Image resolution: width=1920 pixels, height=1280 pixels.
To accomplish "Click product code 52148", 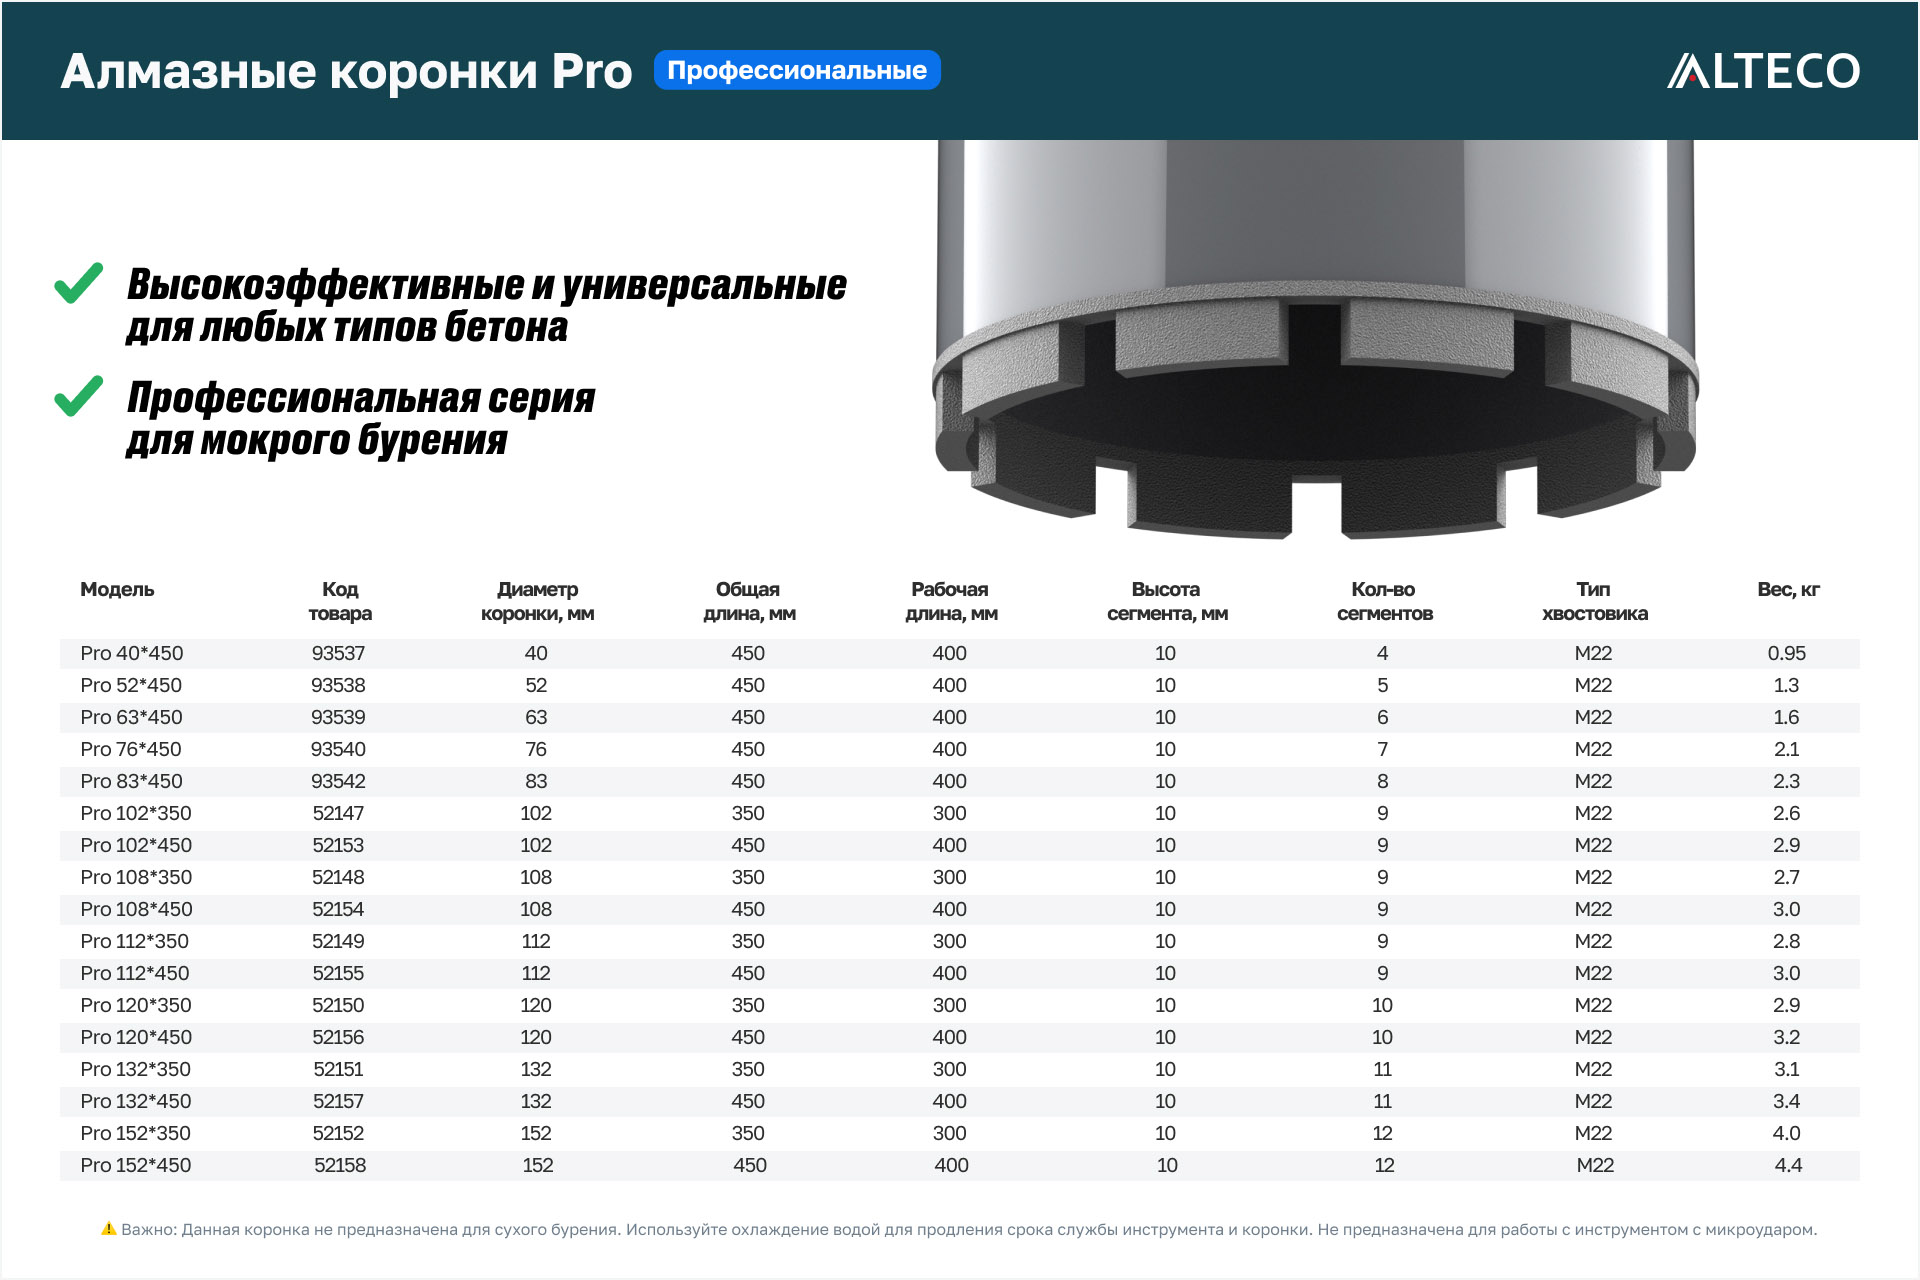I will (338, 877).
